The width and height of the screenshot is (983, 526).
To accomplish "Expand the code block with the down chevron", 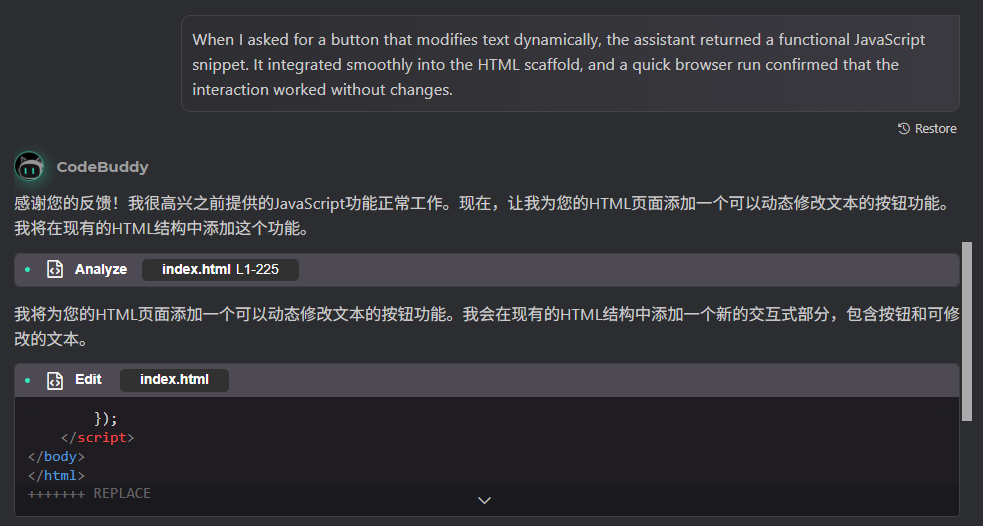I will click(485, 500).
